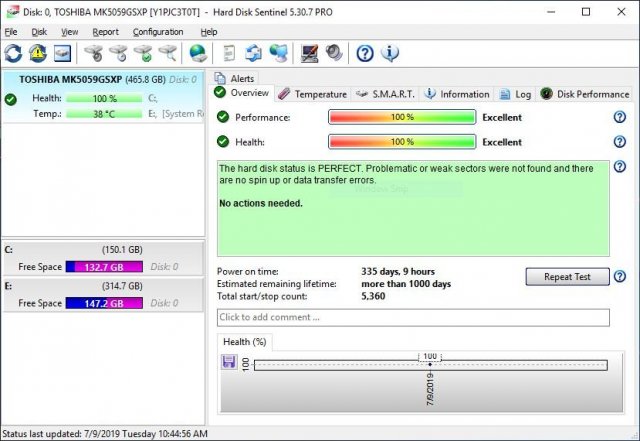Screen dimensions: 640x441
Task: Click the yellow warning disk toolbar icon
Action: click(38, 53)
